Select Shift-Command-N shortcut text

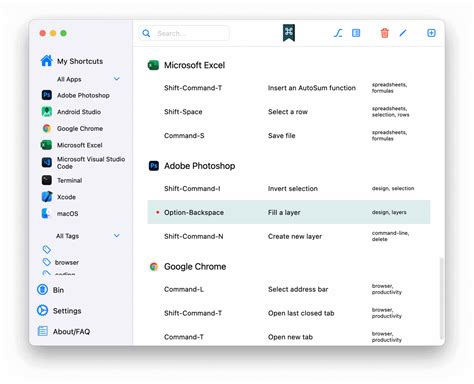coord(194,236)
